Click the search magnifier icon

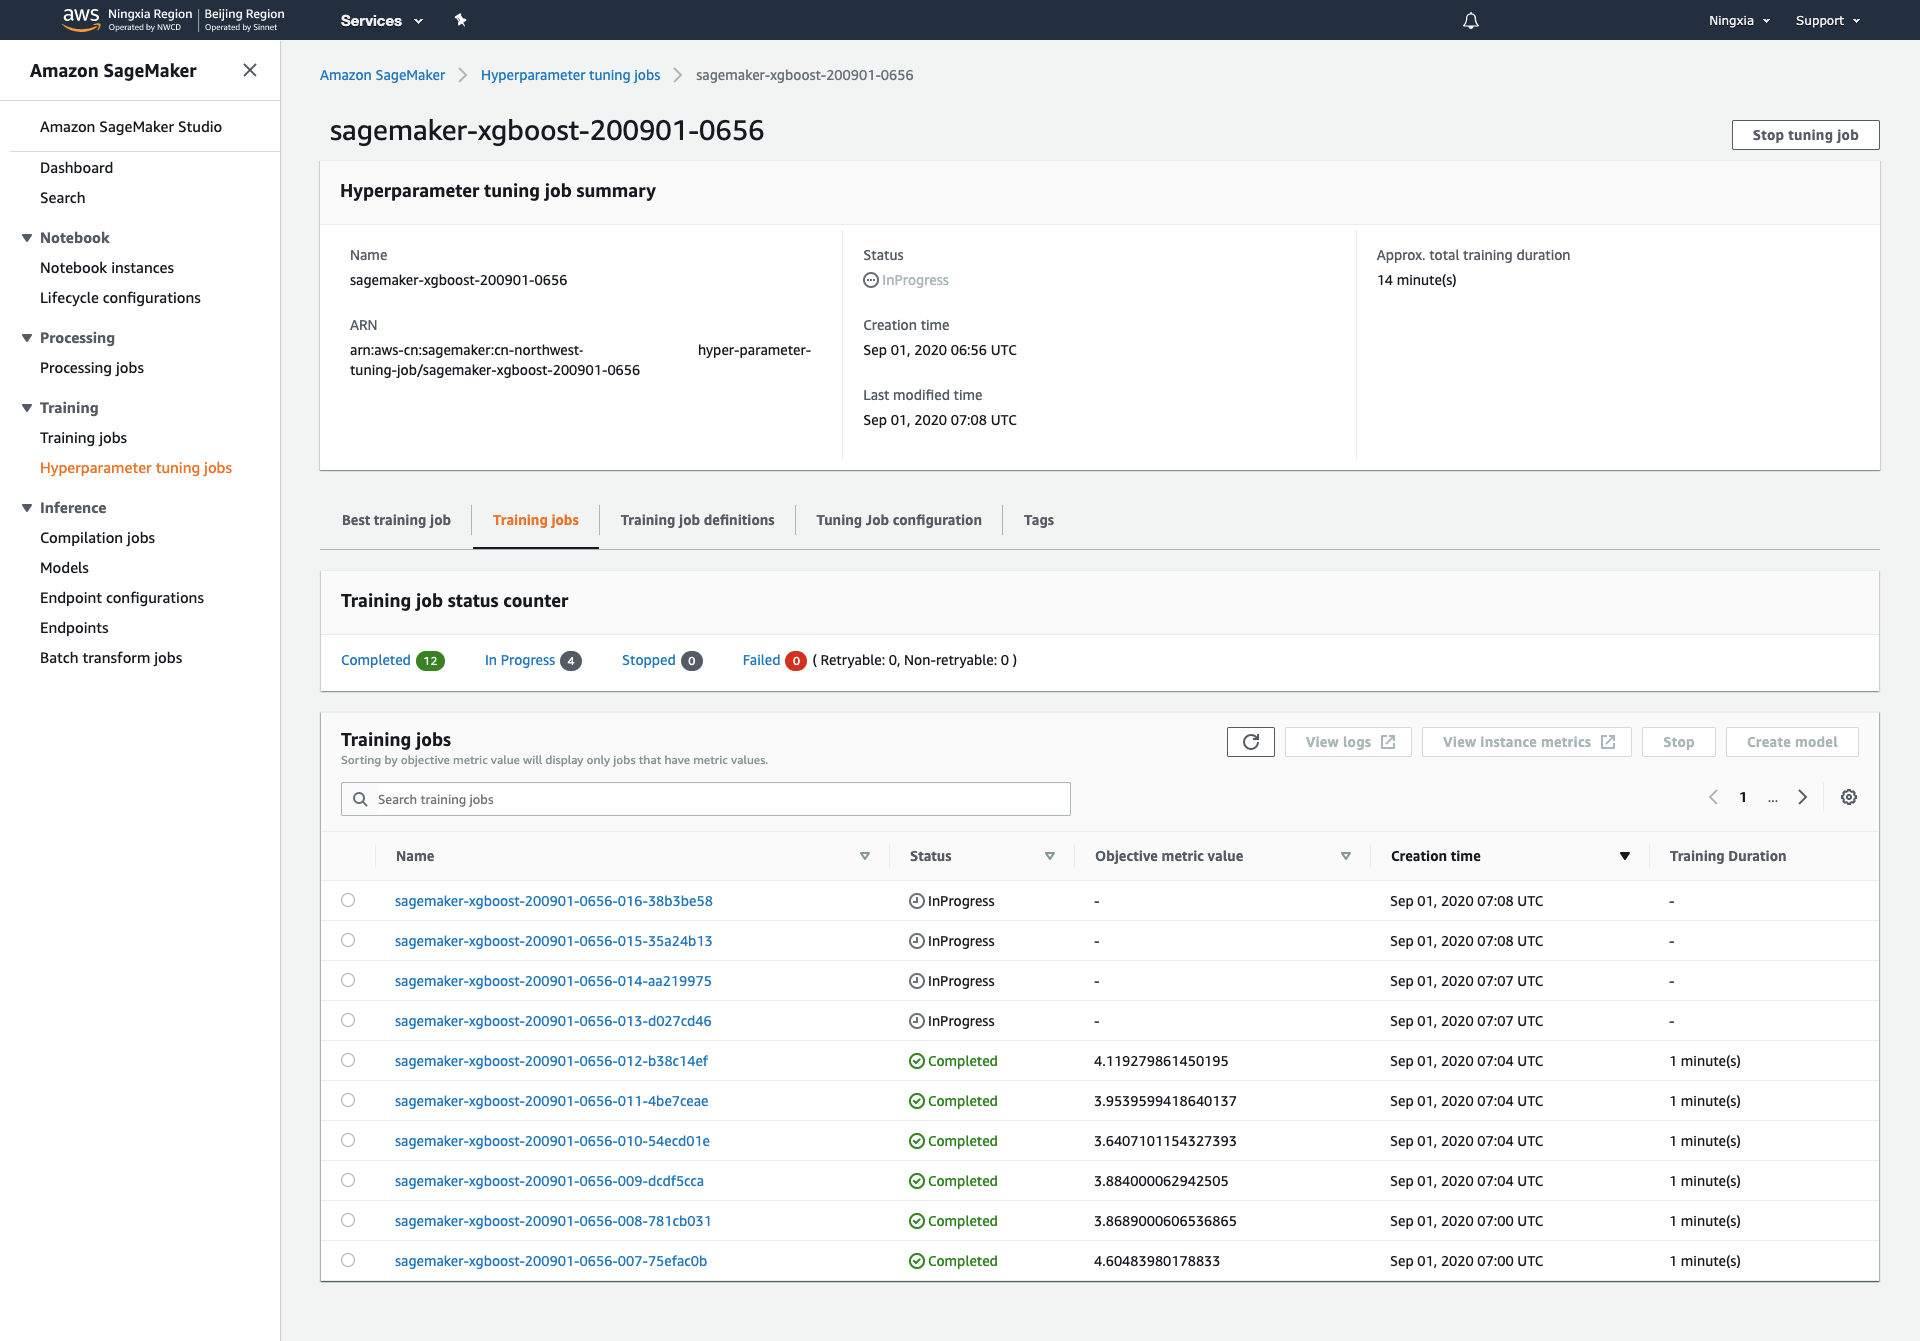click(x=360, y=799)
